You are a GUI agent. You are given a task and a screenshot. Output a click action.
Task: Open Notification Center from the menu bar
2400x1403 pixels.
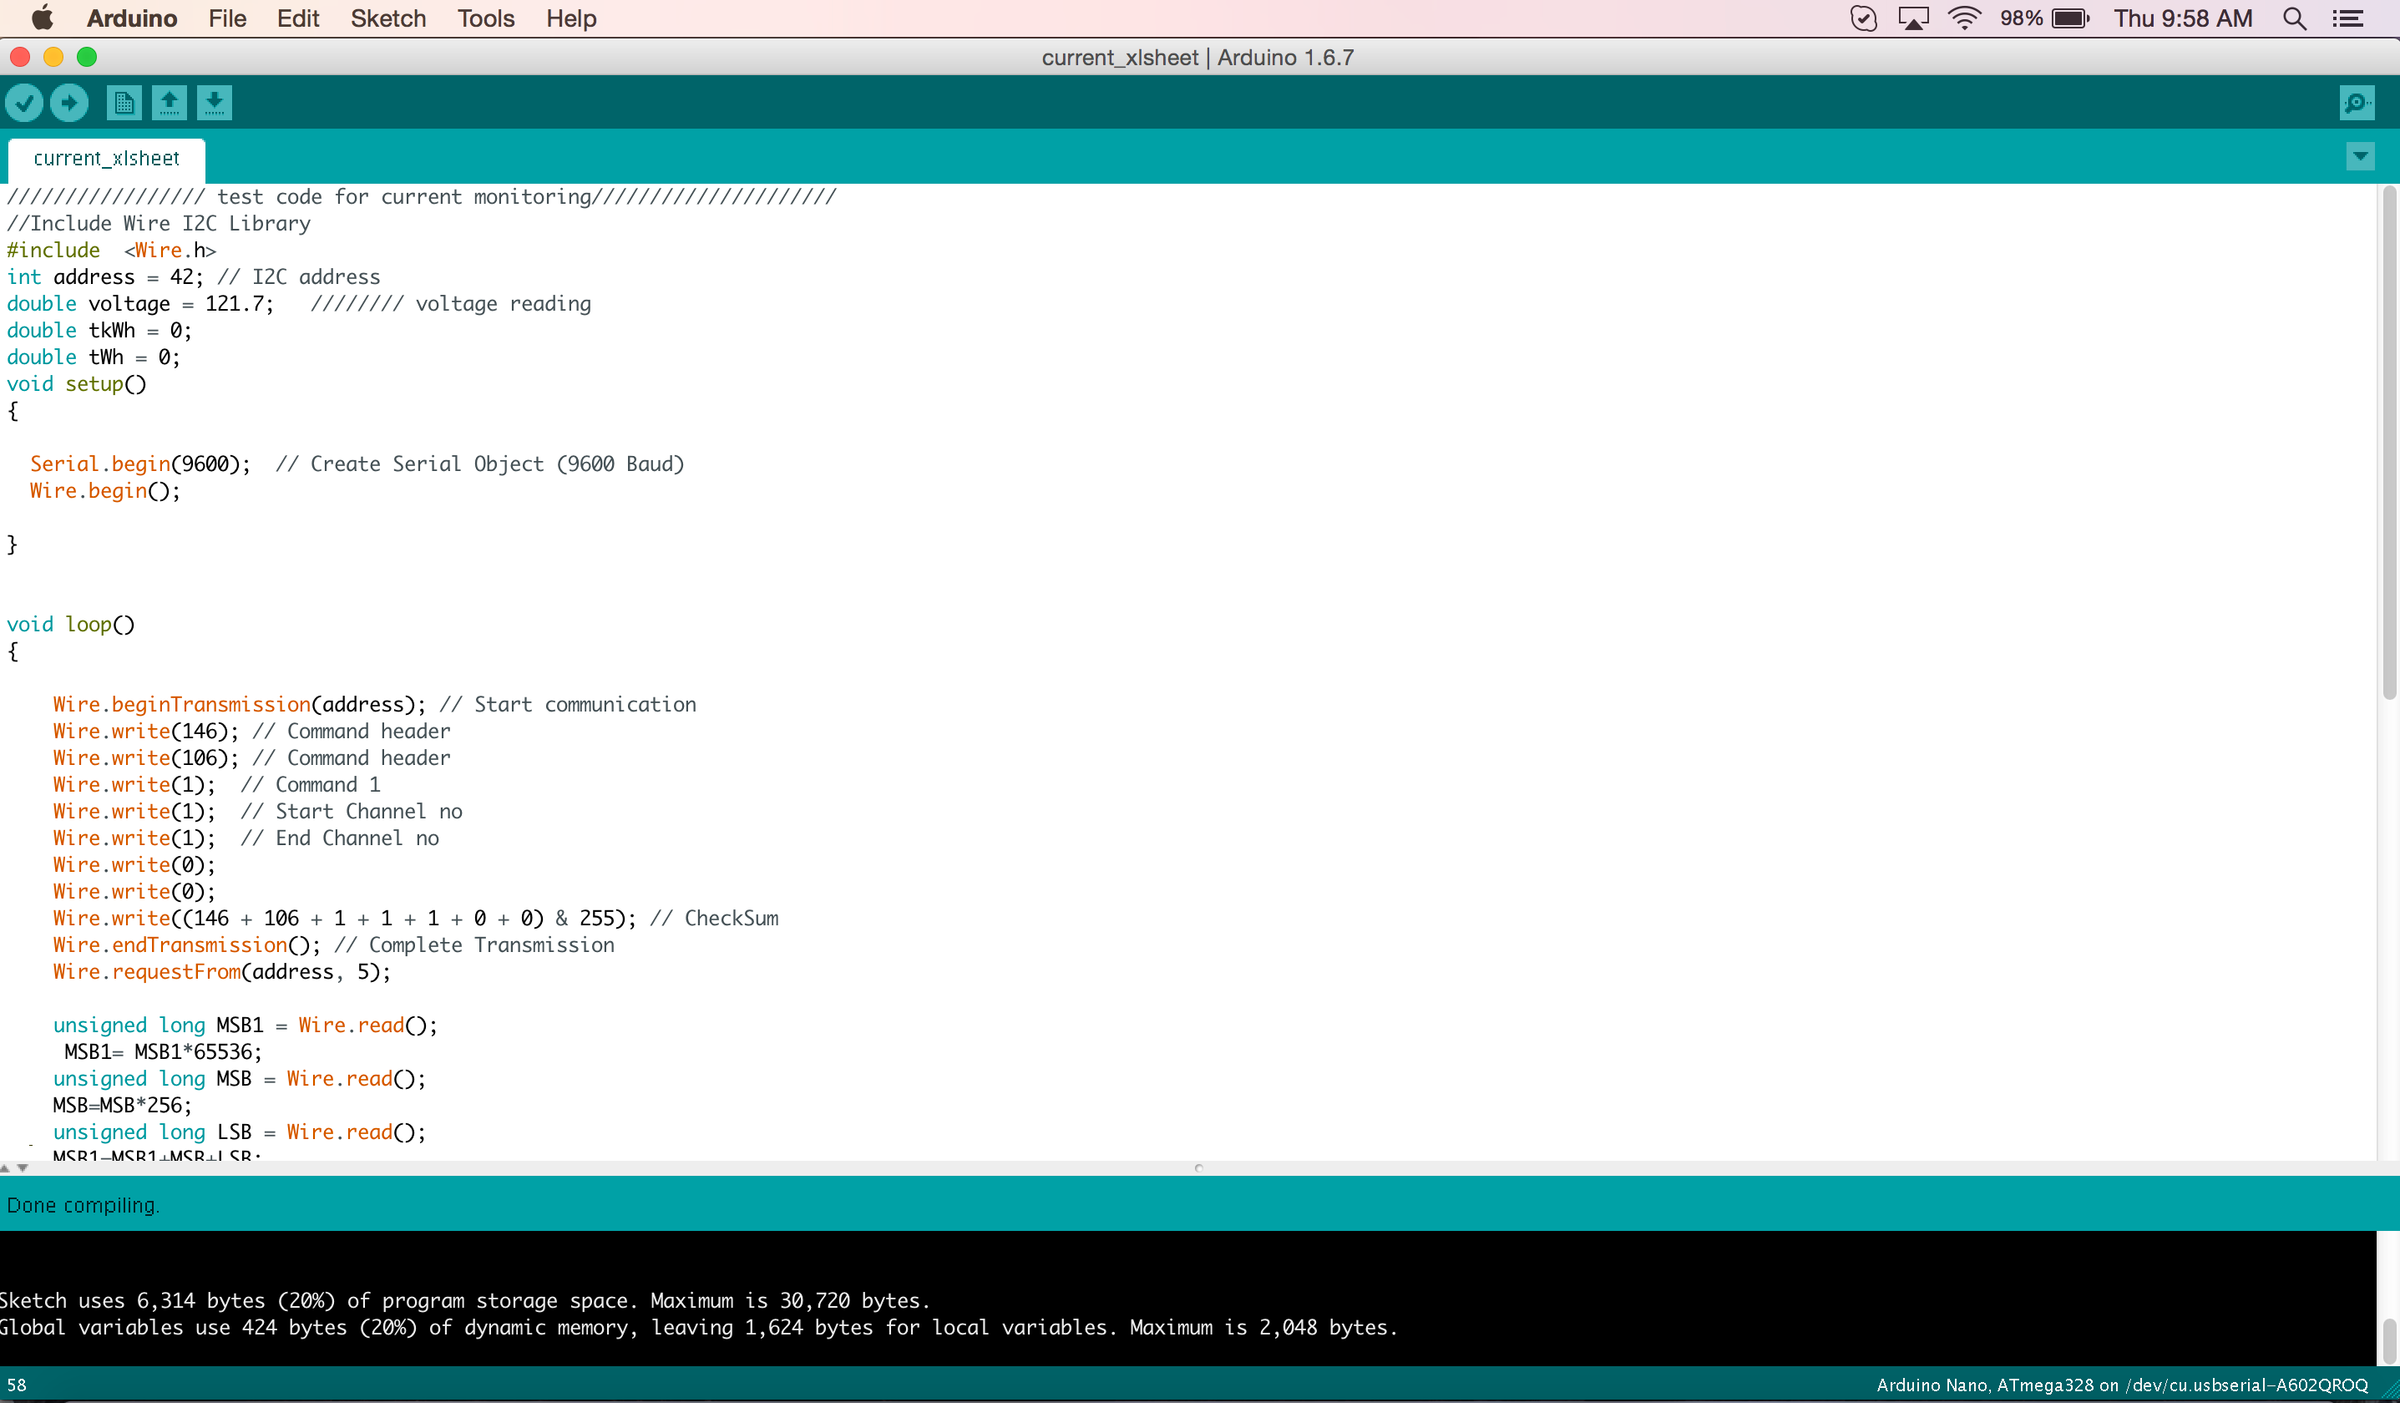(x=2350, y=18)
